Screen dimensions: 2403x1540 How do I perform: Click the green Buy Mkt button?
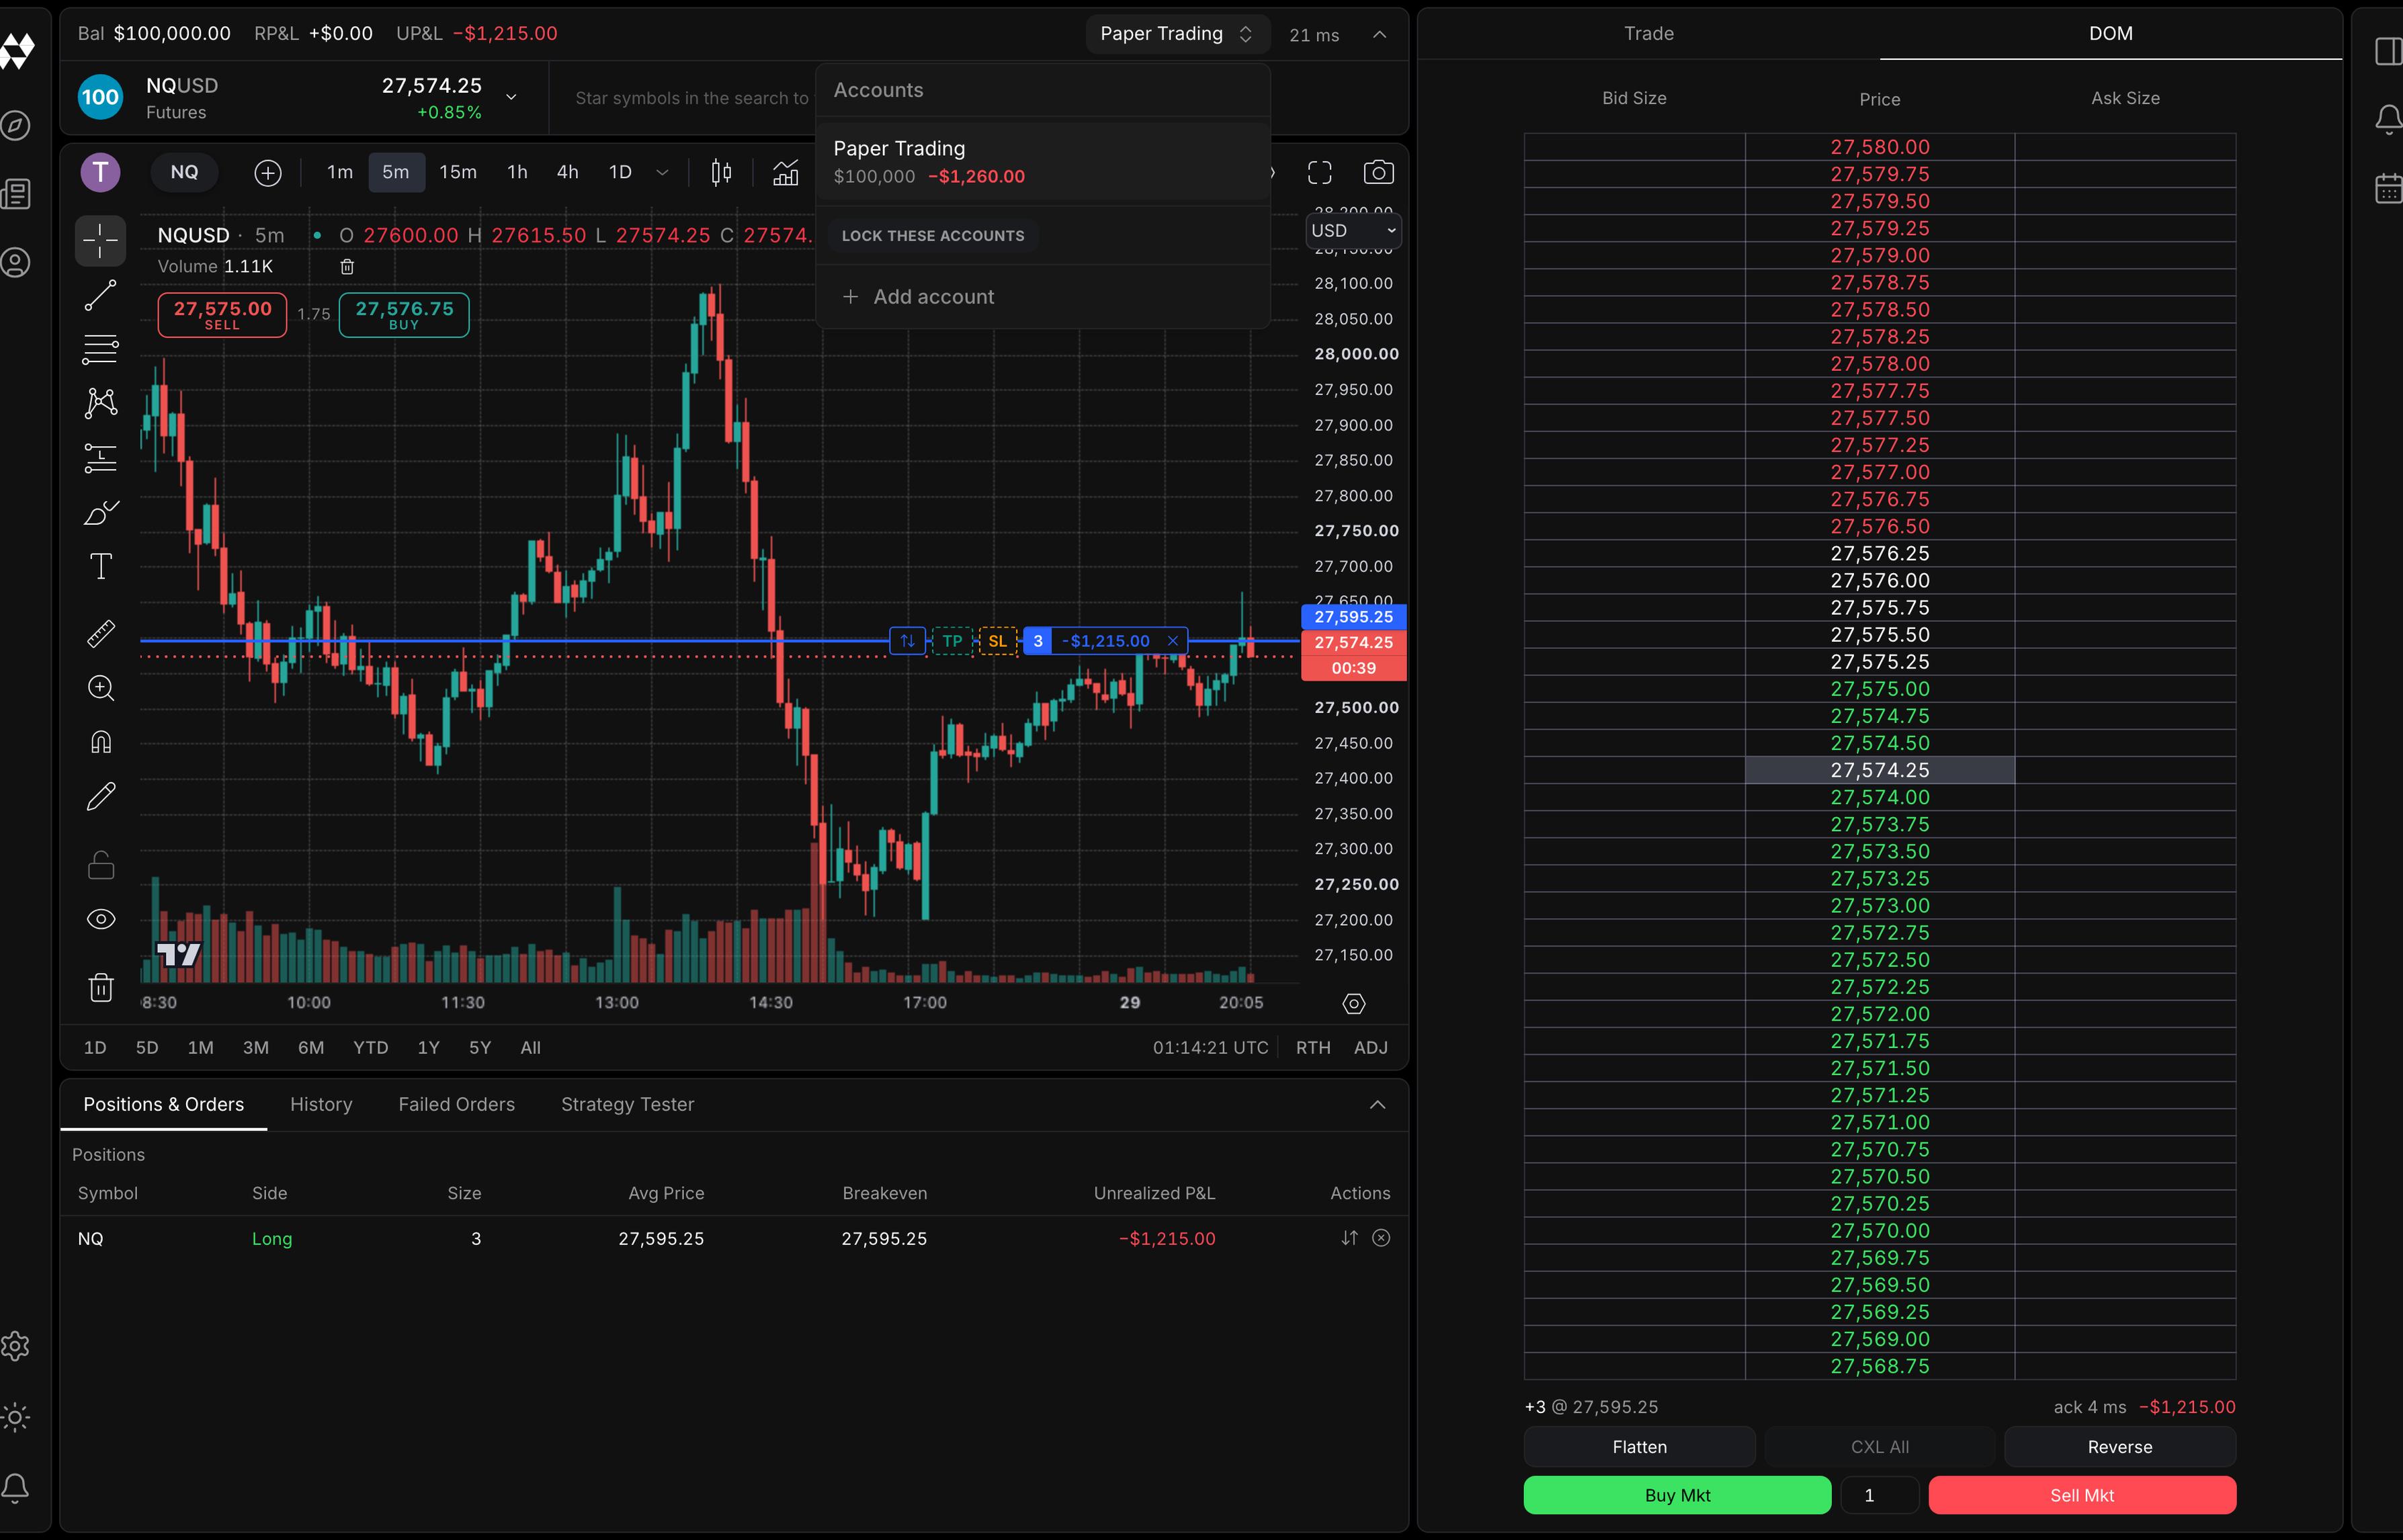pos(1677,1495)
